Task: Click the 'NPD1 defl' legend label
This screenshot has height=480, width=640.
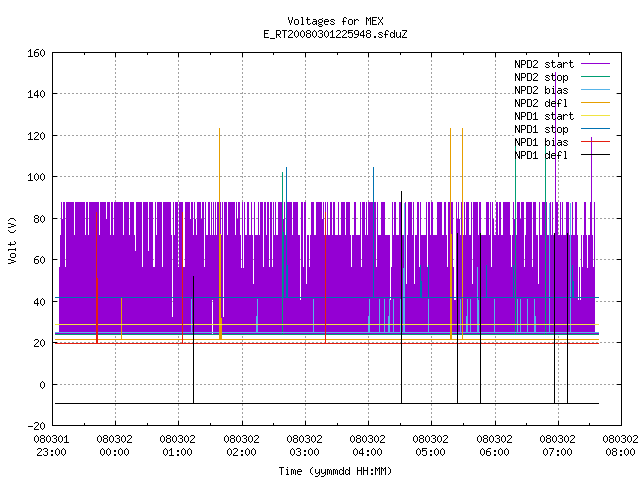Action: [541, 155]
